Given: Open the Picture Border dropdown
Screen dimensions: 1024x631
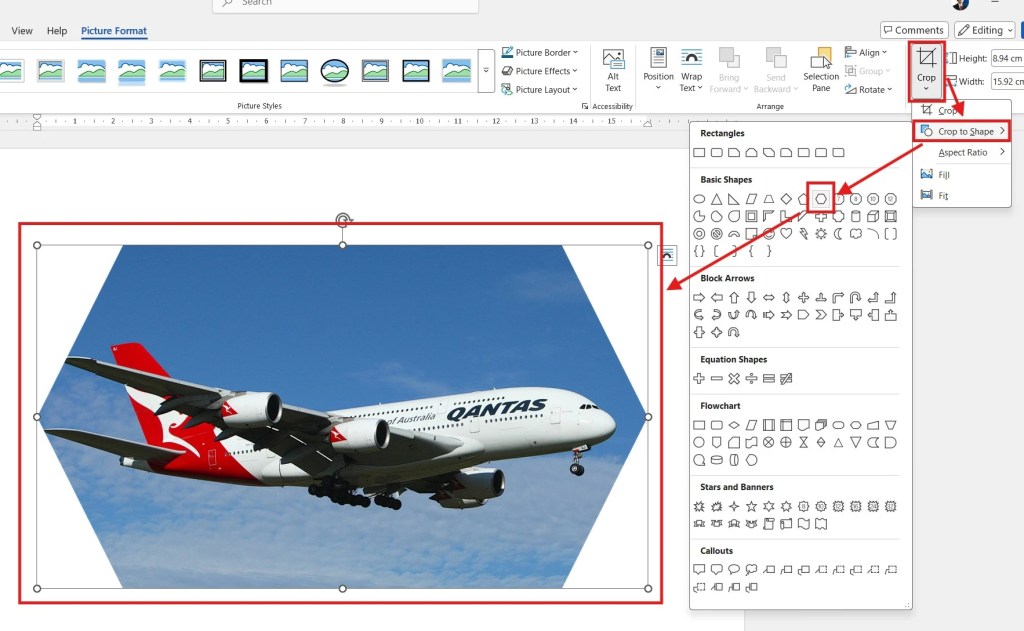Looking at the screenshot, I should (540, 52).
